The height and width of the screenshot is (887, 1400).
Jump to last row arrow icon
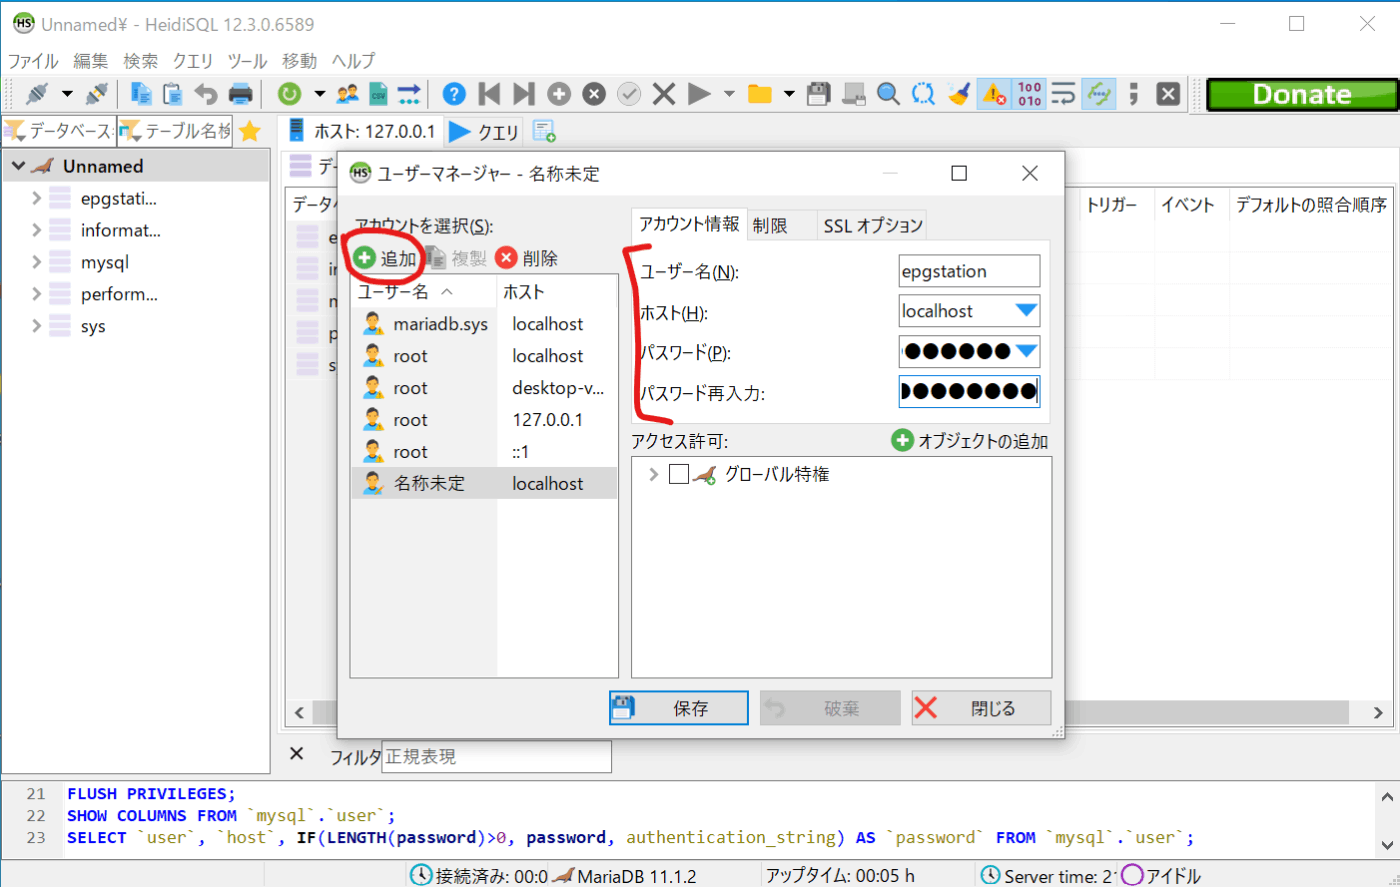click(x=523, y=94)
